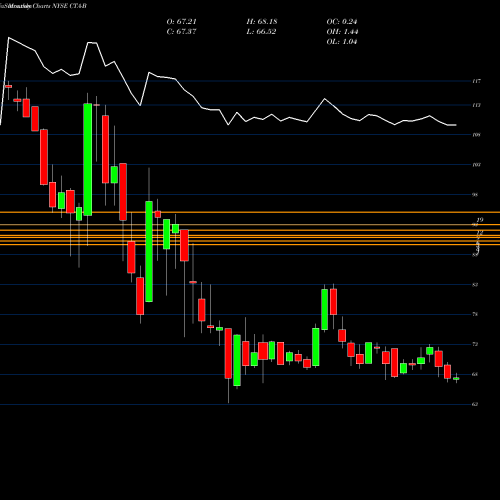The height and width of the screenshot is (500, 500).
Task: Click the 'OH: 1.44' value
Action: pyautogui.click(x=342, y=32)
